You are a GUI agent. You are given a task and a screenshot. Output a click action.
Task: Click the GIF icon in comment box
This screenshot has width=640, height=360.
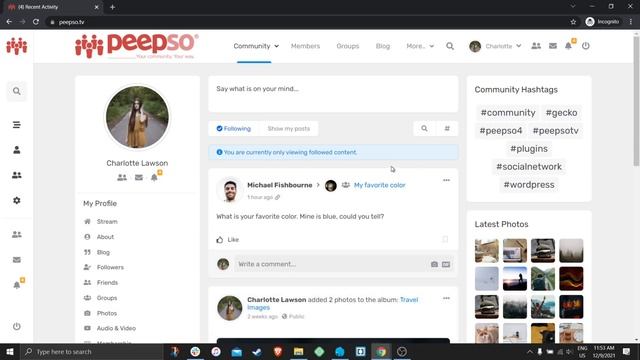click(446, 264)
